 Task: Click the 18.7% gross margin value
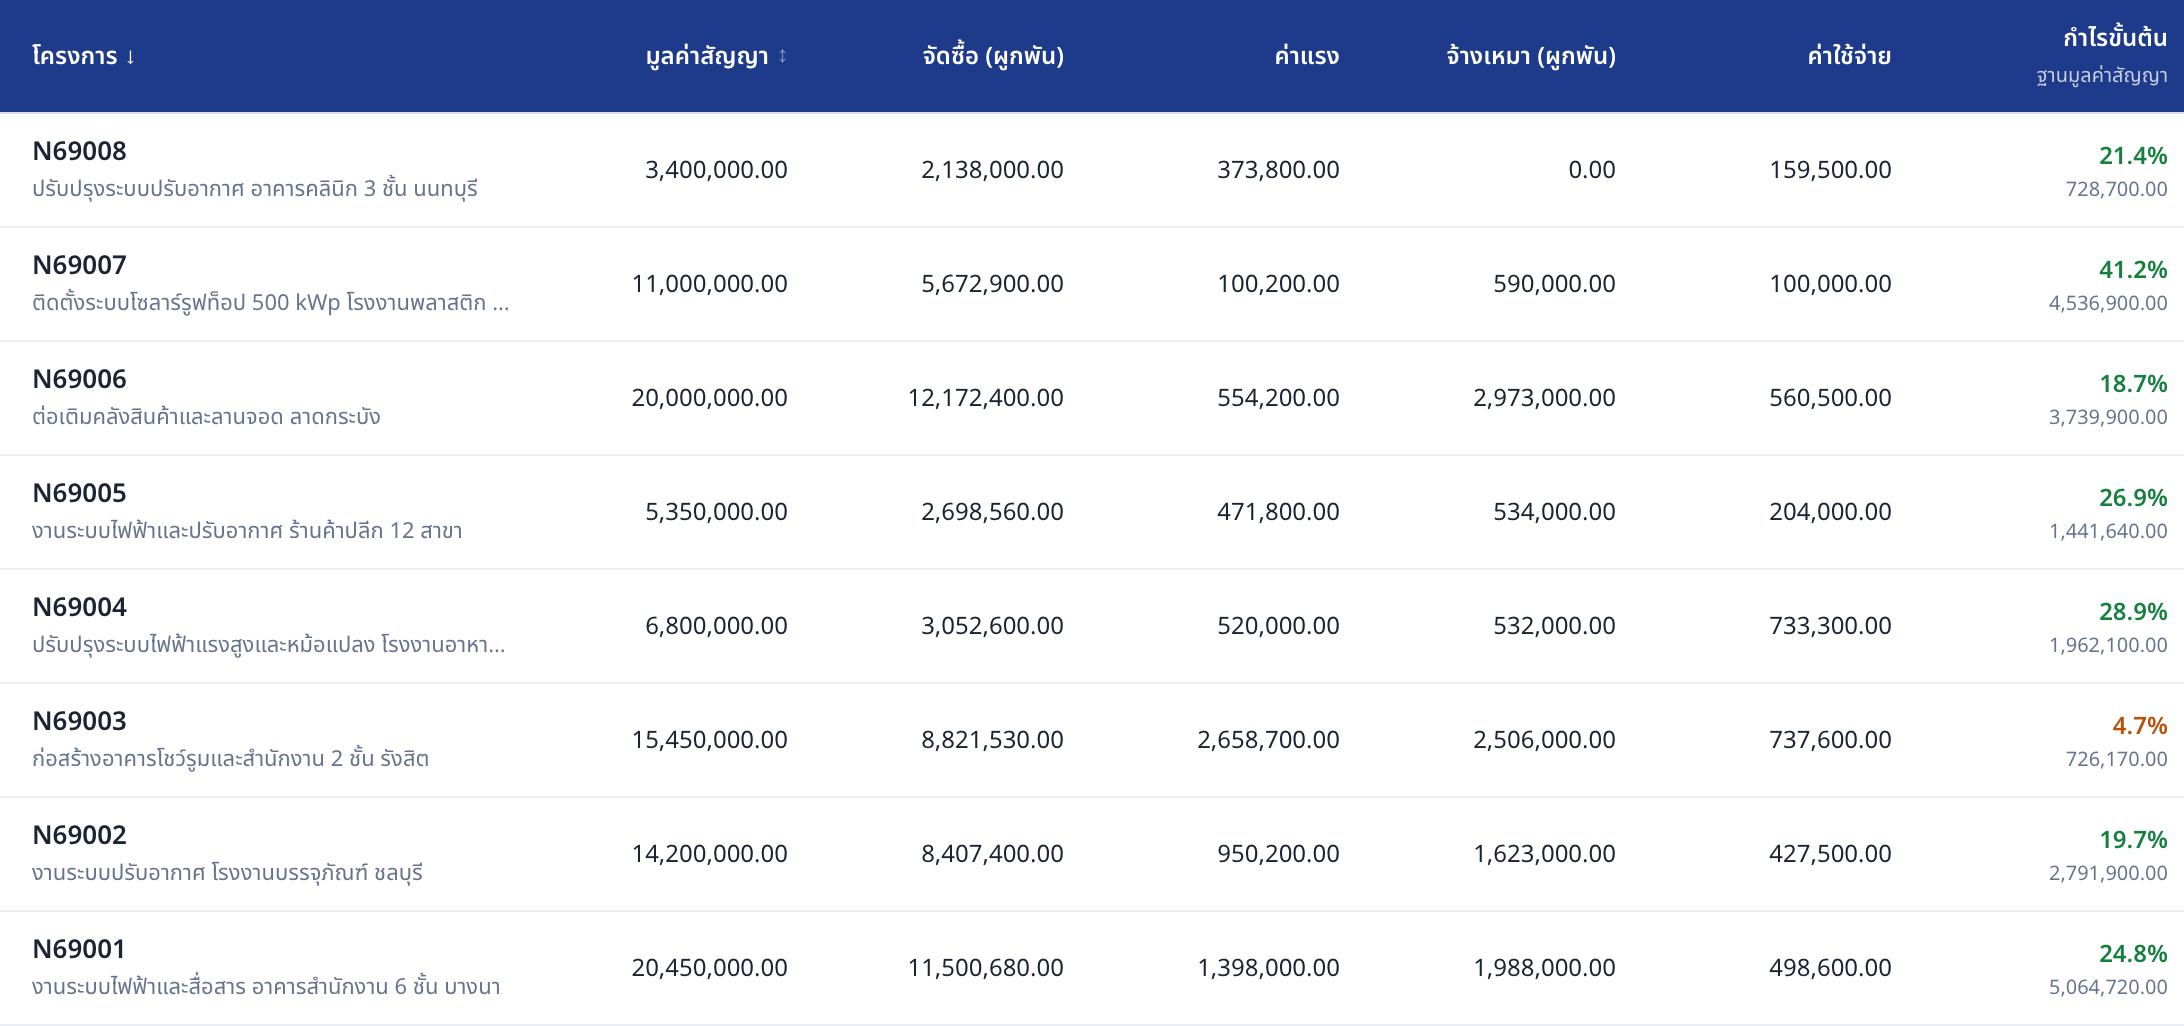(2133, 384)
